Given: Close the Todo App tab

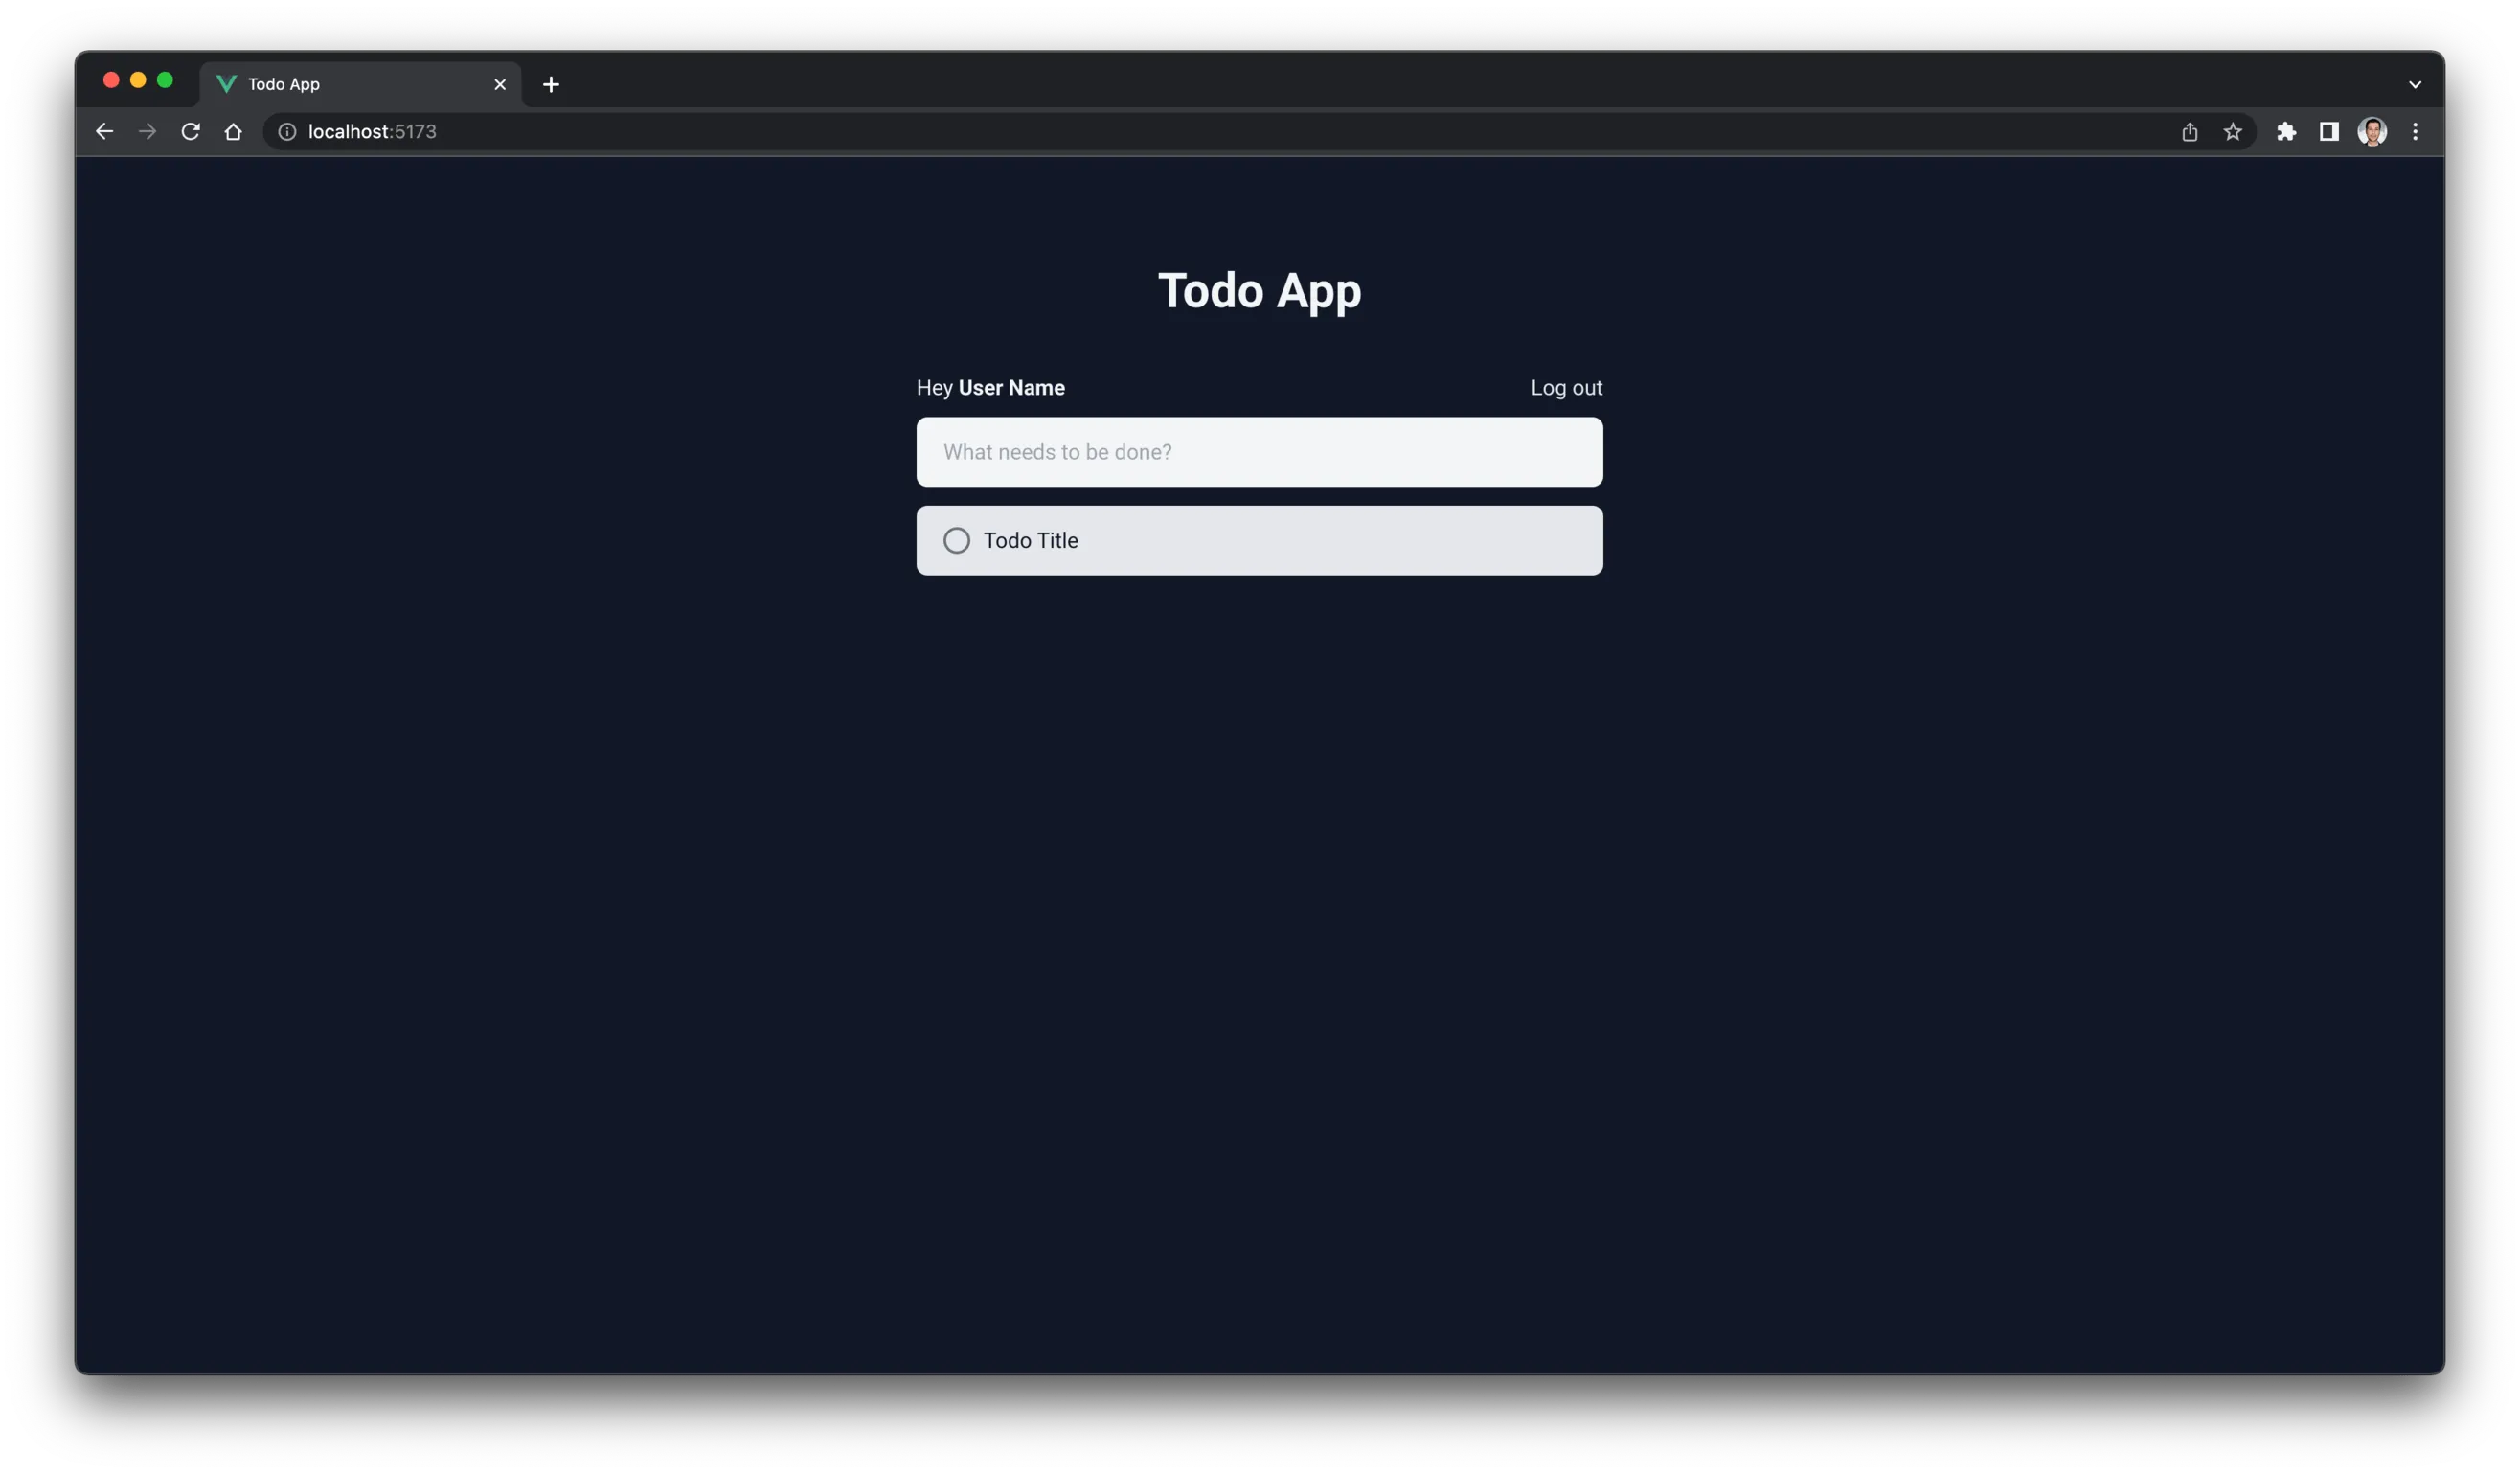Looking at the screenshot, I should tap(500, 85).
